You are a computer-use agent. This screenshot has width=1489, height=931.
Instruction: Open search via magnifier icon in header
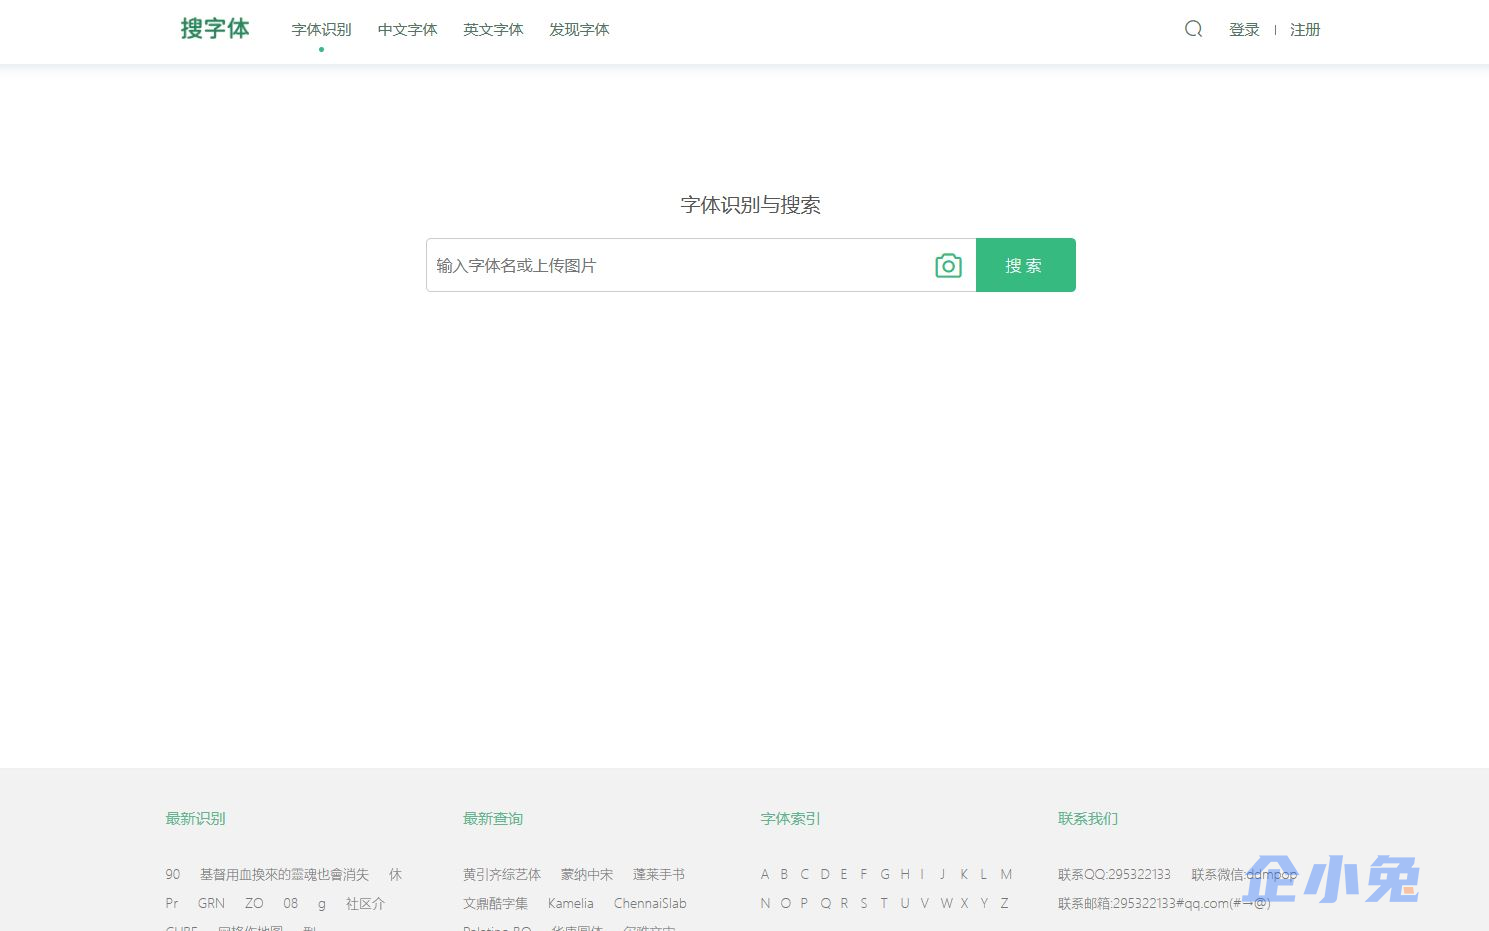tap(1193, 29)
